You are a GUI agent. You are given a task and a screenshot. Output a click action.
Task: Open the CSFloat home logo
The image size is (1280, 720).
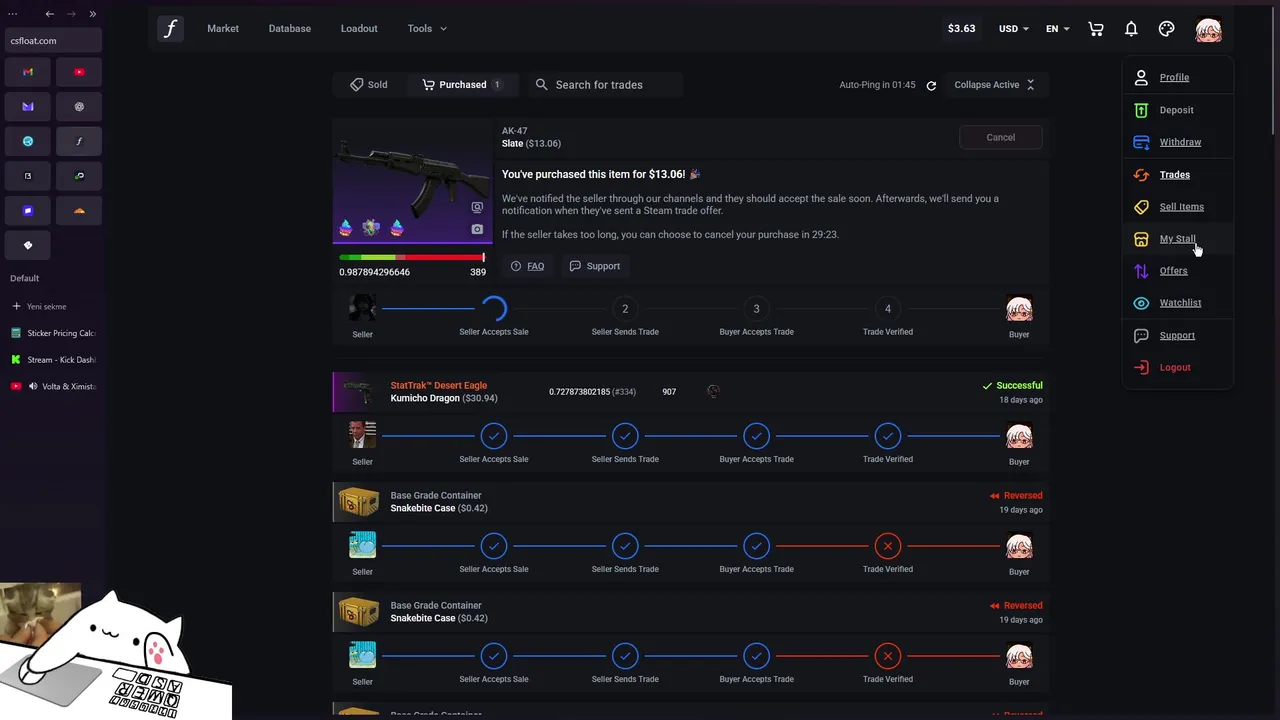tap(170, 29)
